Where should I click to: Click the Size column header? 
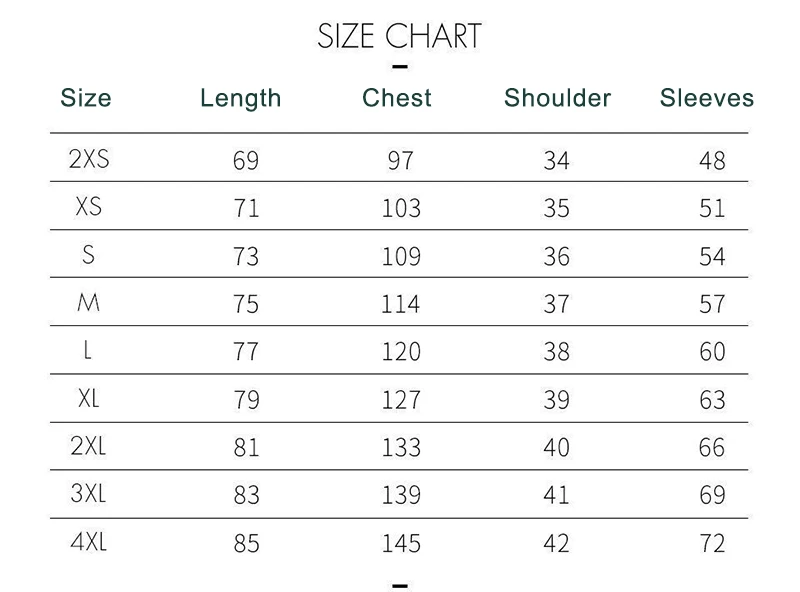point(86,98)
